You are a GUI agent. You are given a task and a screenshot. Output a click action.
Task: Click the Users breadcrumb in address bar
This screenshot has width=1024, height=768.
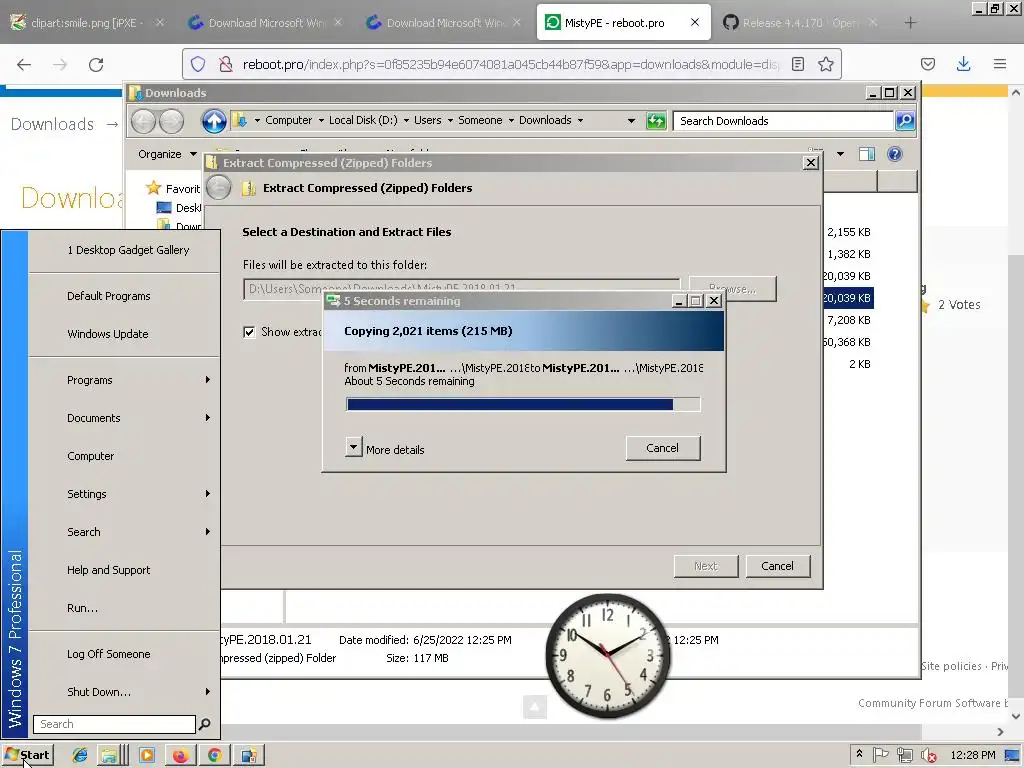click(428, 120)
